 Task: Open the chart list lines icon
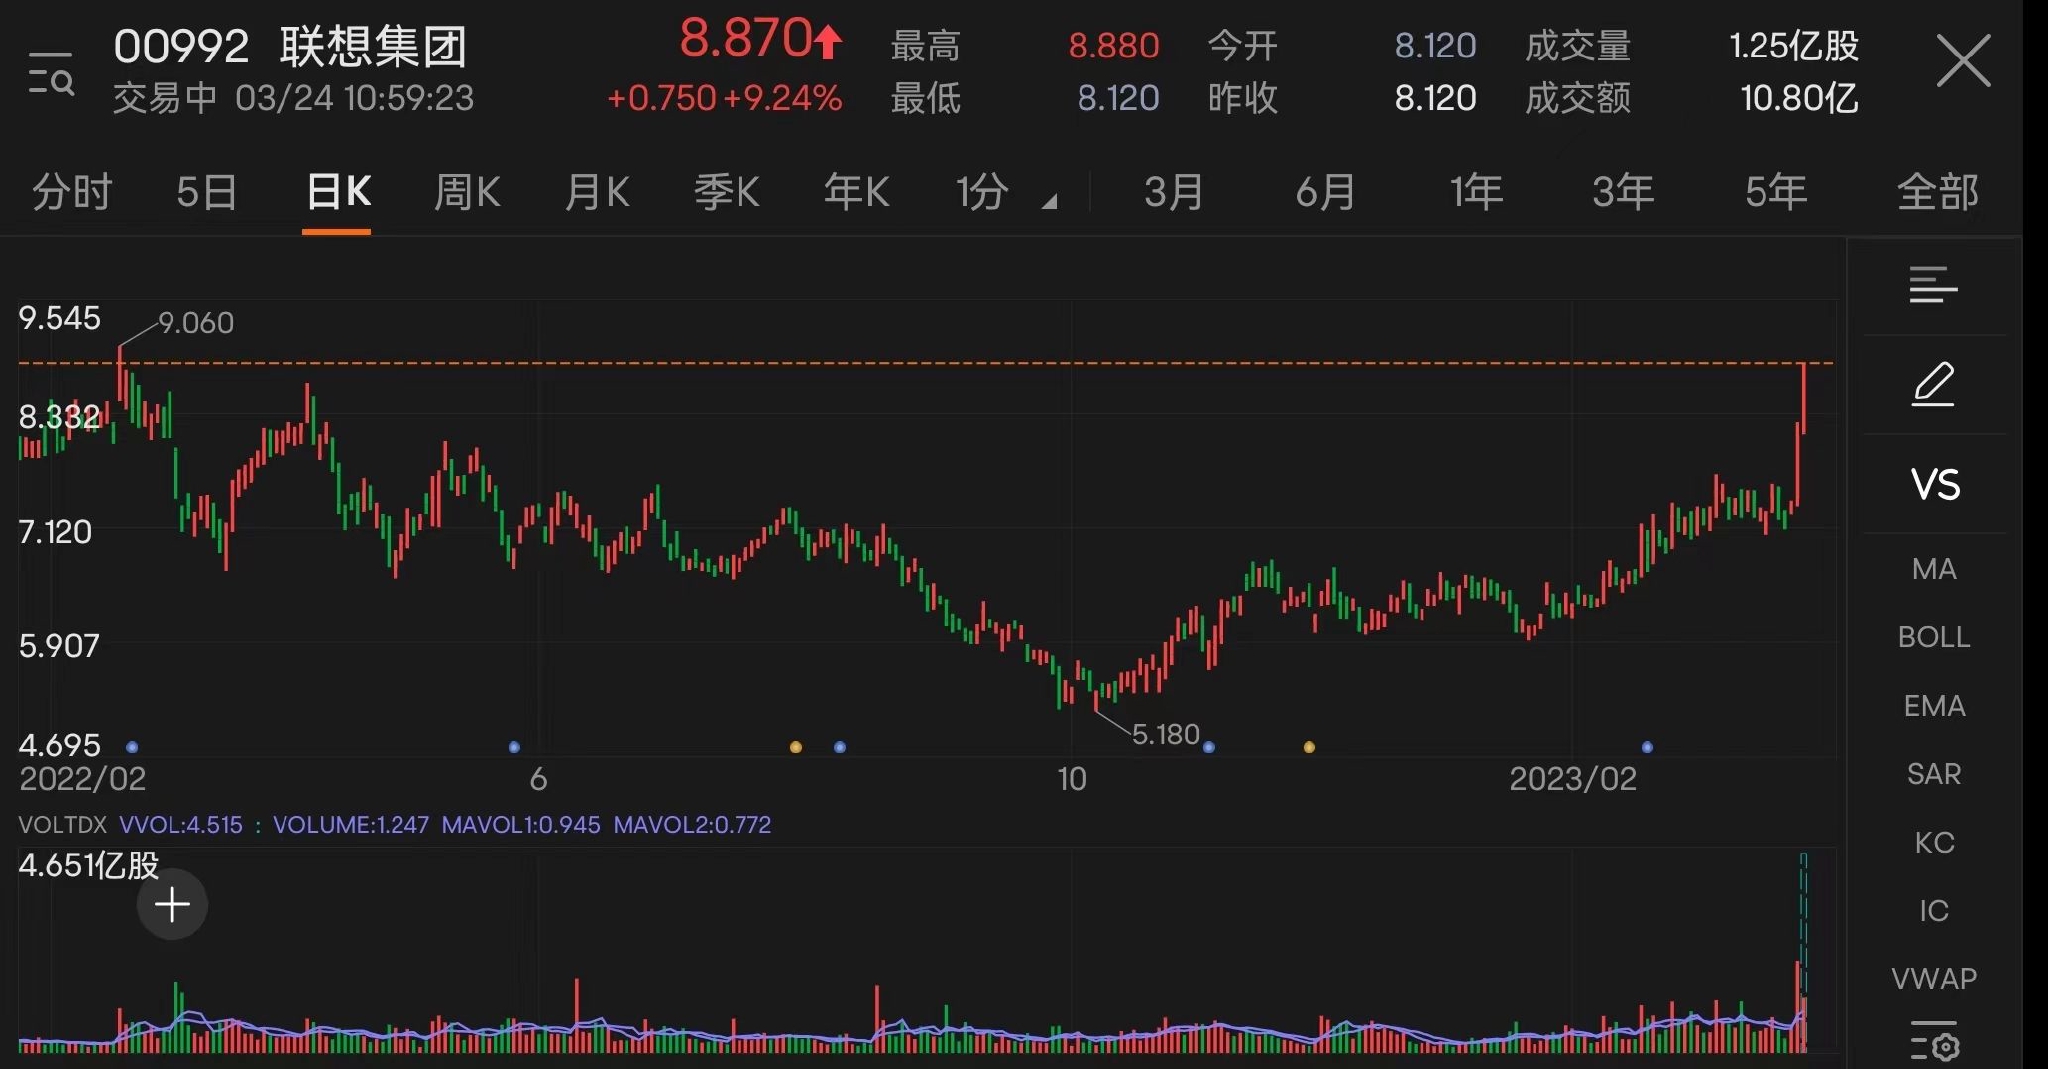coord(1933,285)
